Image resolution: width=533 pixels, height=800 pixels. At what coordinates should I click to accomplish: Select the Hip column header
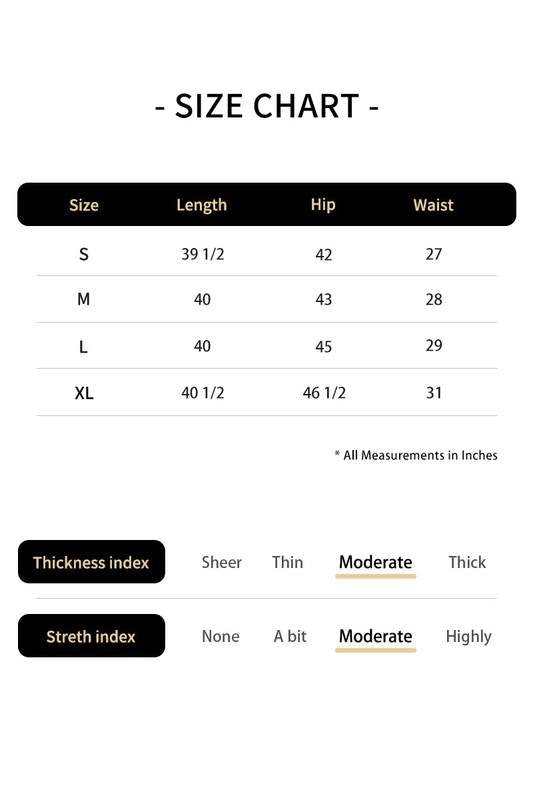coord(323,205)
